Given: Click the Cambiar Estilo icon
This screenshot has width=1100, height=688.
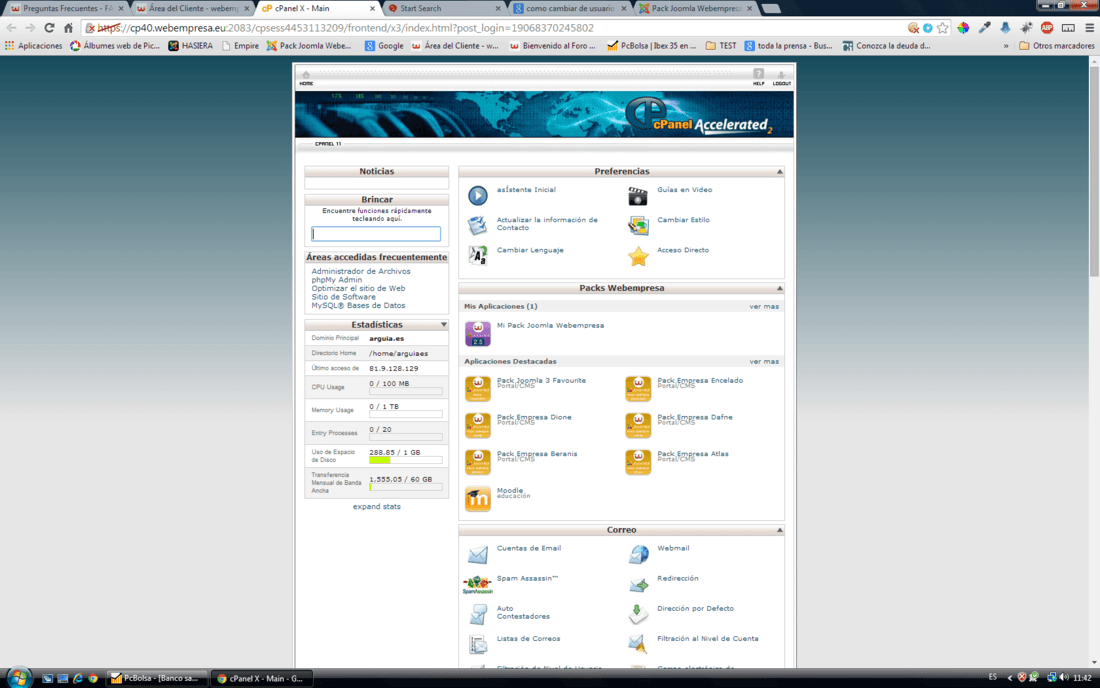Looking at the screenshot, I should (638, 225).
